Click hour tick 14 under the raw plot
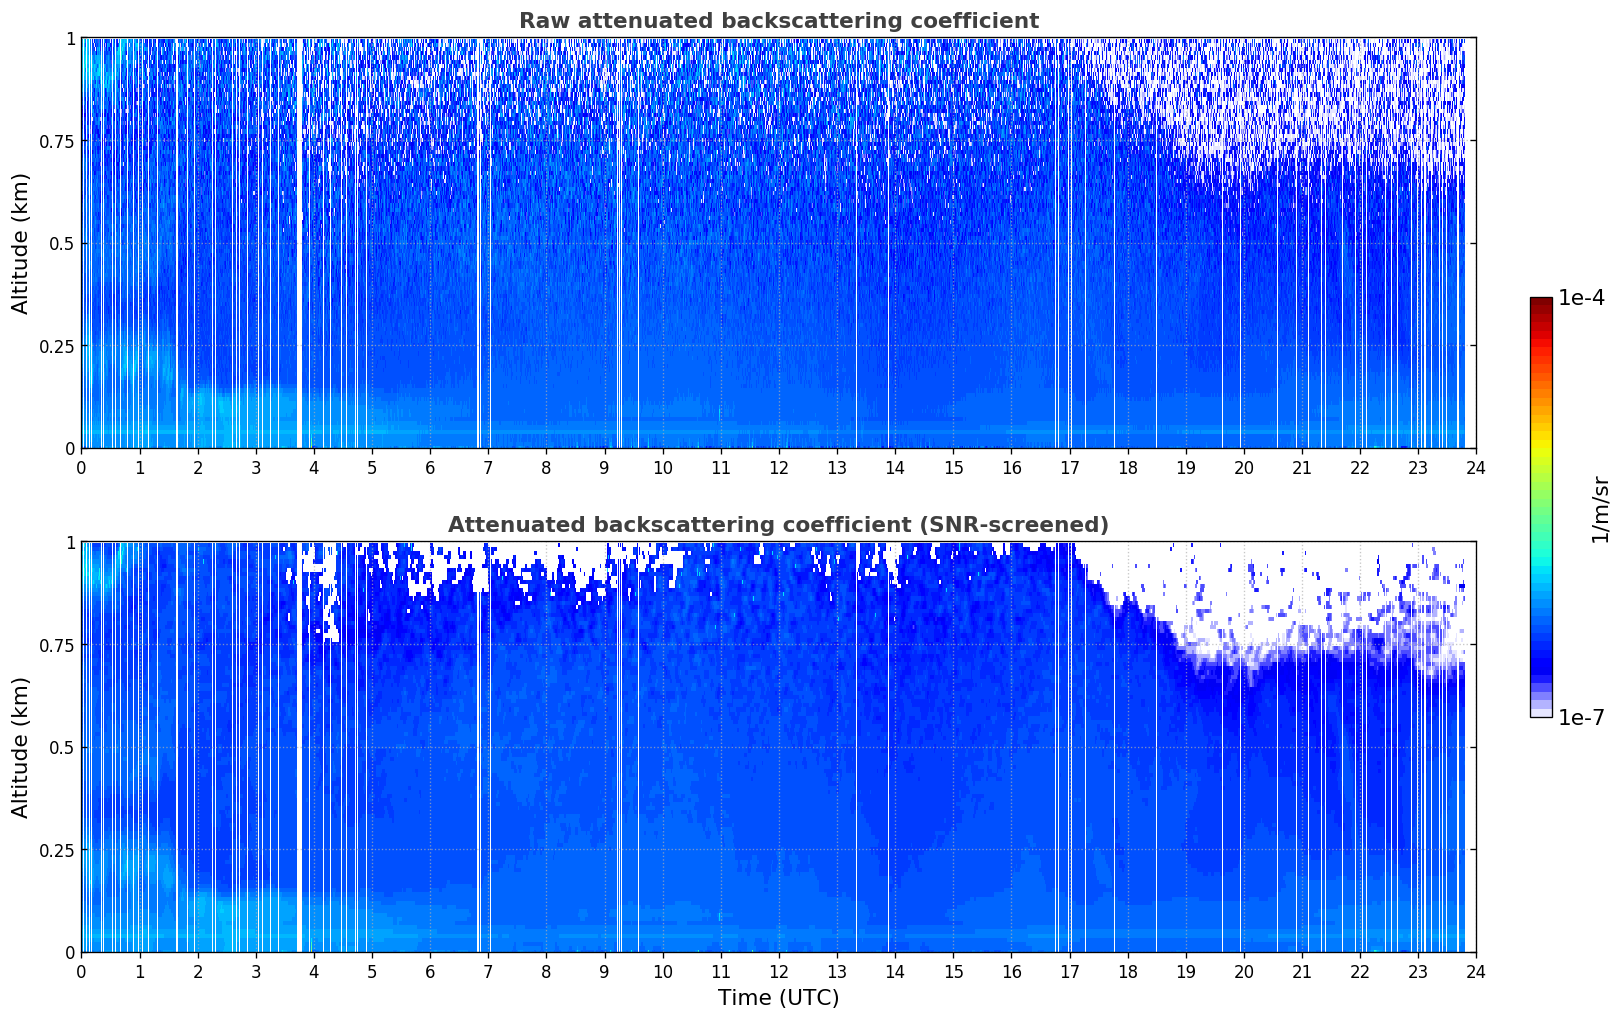This screenshot has width=1621, height=1020. tap(895, 467)
